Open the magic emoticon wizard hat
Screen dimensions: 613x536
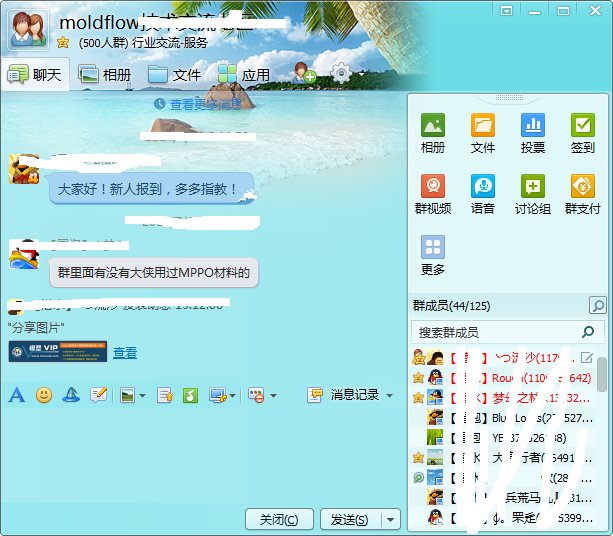71,395
